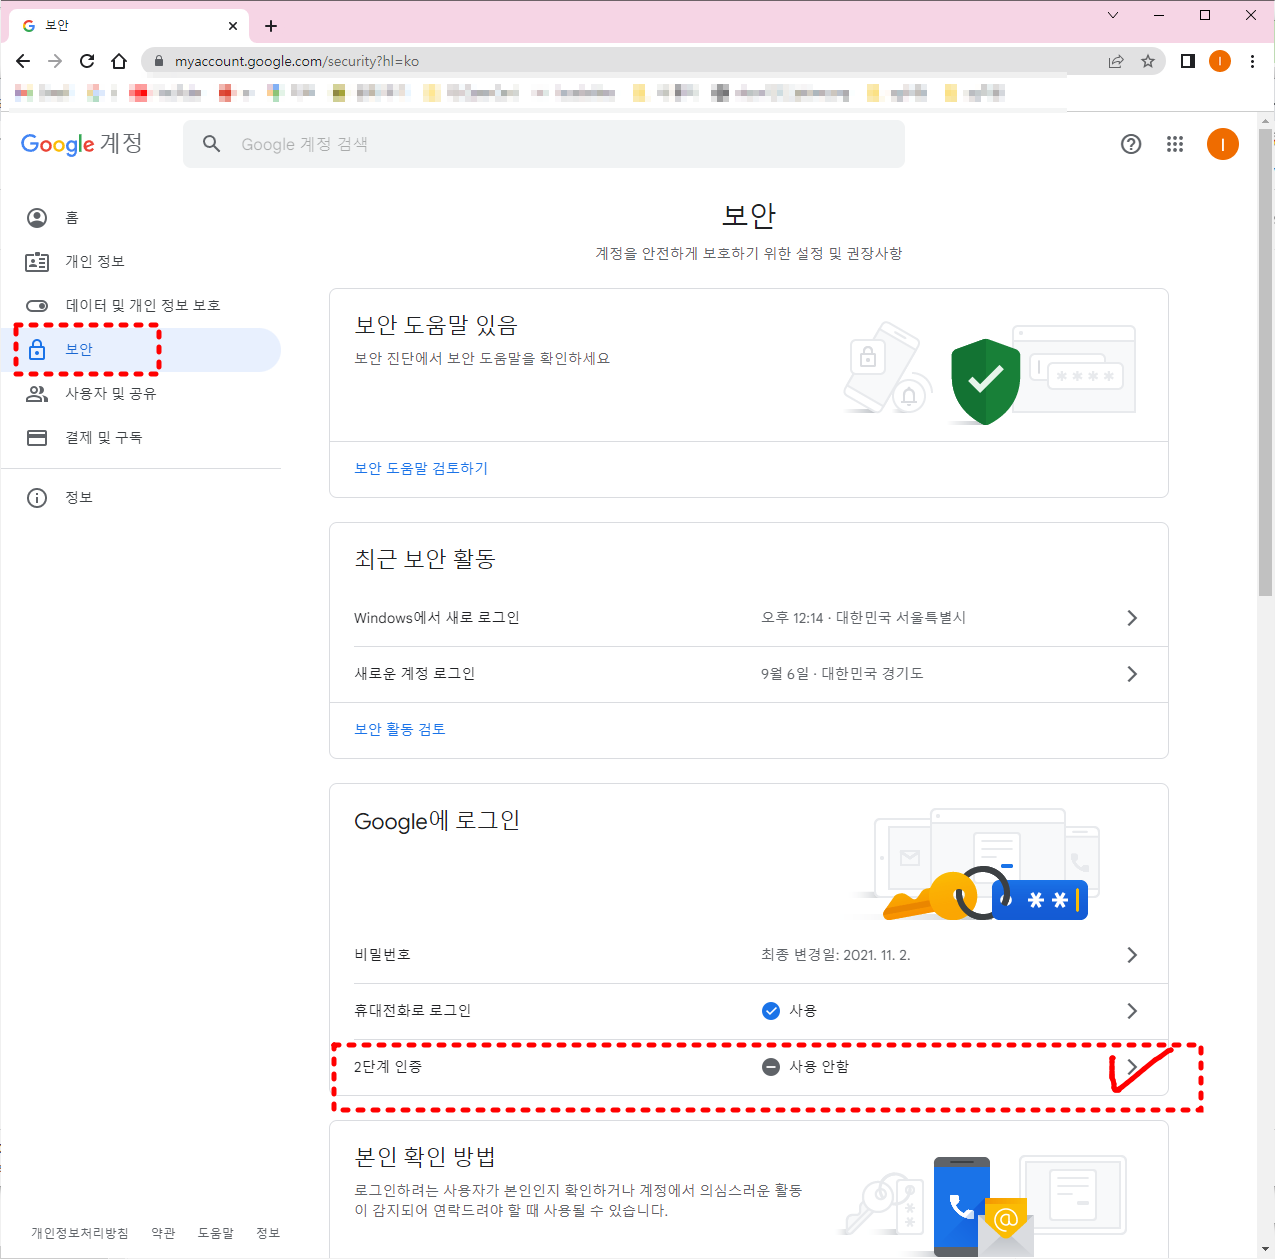Focus the Google 계정 검색 field
1275x1259 pixels.
pyautogui.click(x=544, y=144)
